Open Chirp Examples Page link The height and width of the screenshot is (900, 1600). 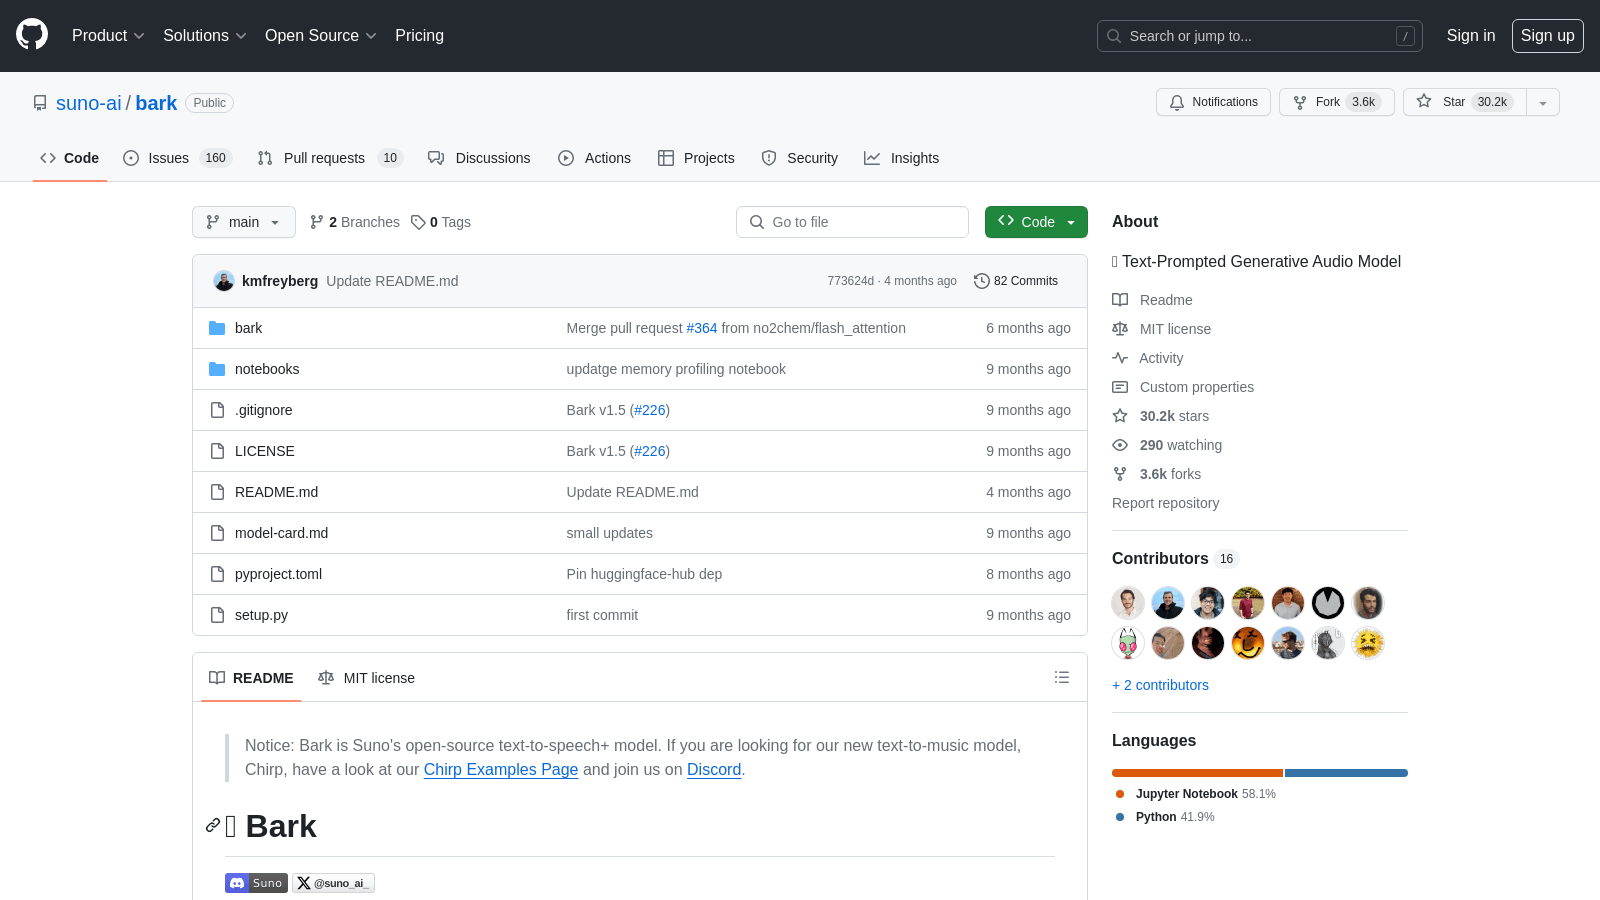click(501, 769)
